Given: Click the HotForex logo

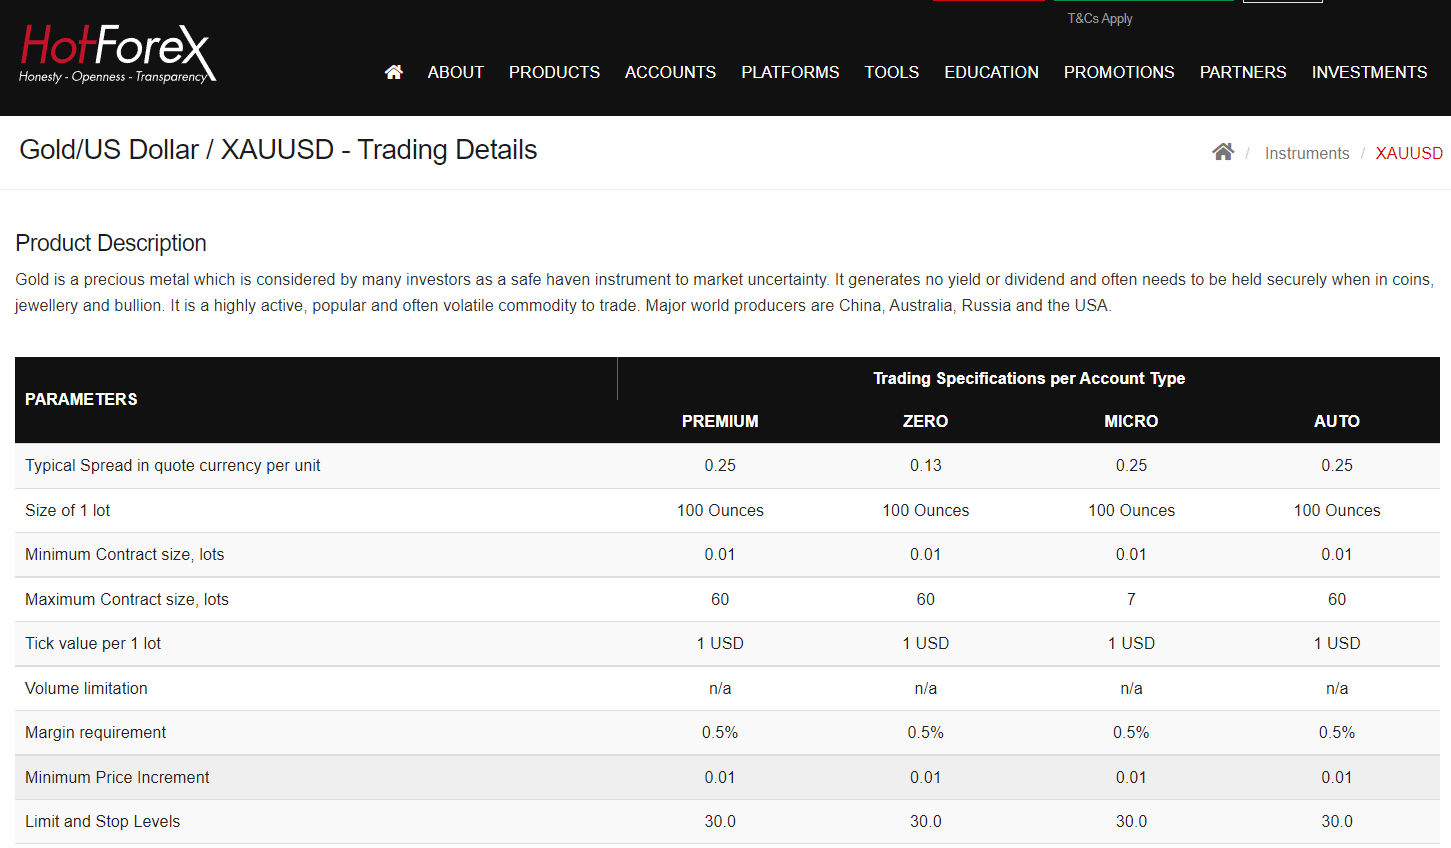Looking at the screenshot, I should (117, 54).
